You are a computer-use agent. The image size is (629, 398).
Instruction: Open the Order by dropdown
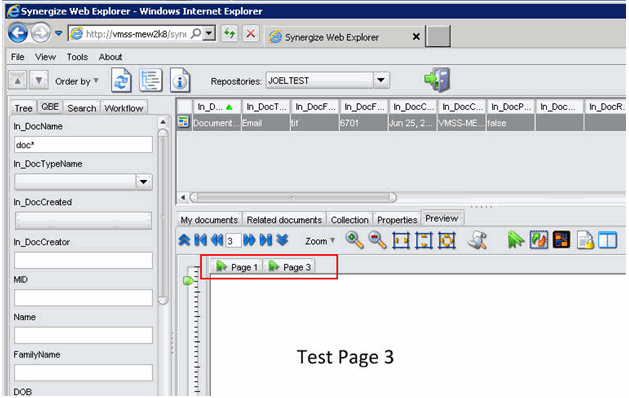click(77, 81)
